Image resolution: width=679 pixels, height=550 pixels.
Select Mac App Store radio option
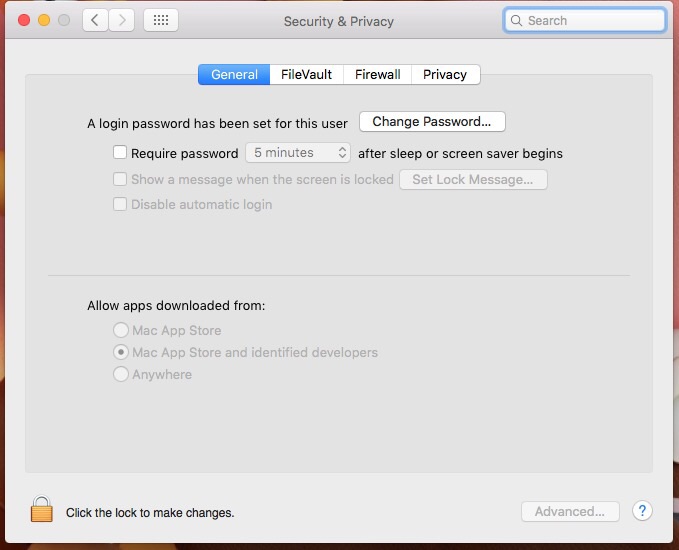(121, 330)
